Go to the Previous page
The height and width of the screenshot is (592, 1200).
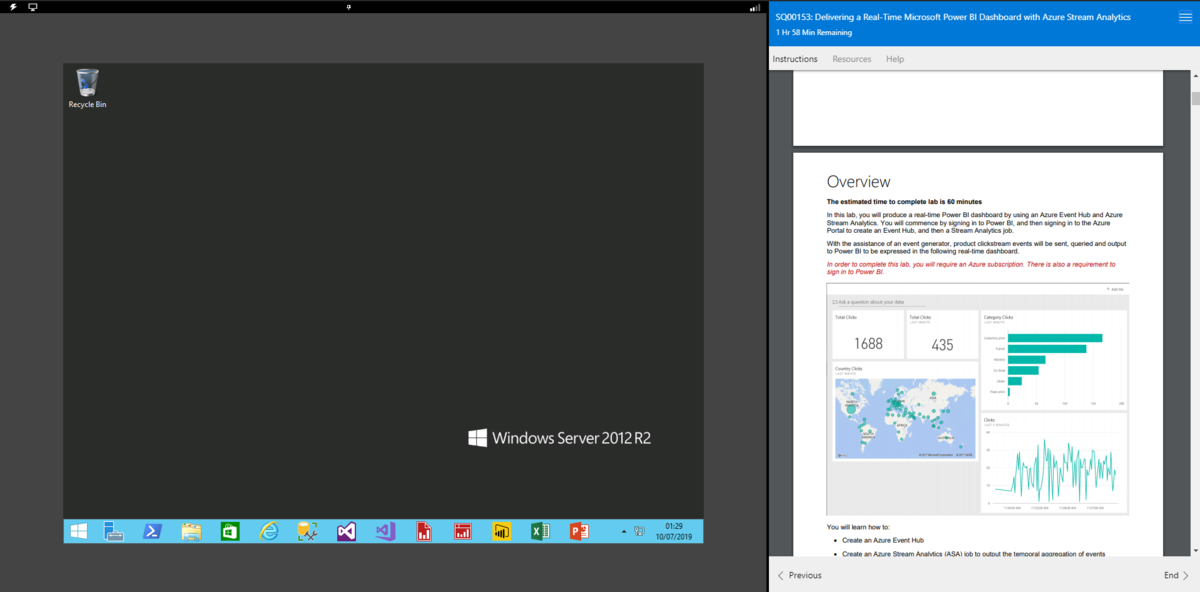799,575
